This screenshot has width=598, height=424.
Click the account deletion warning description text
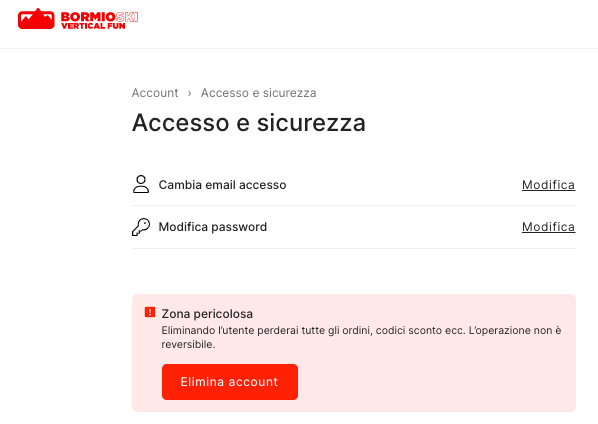pos(361,337)
